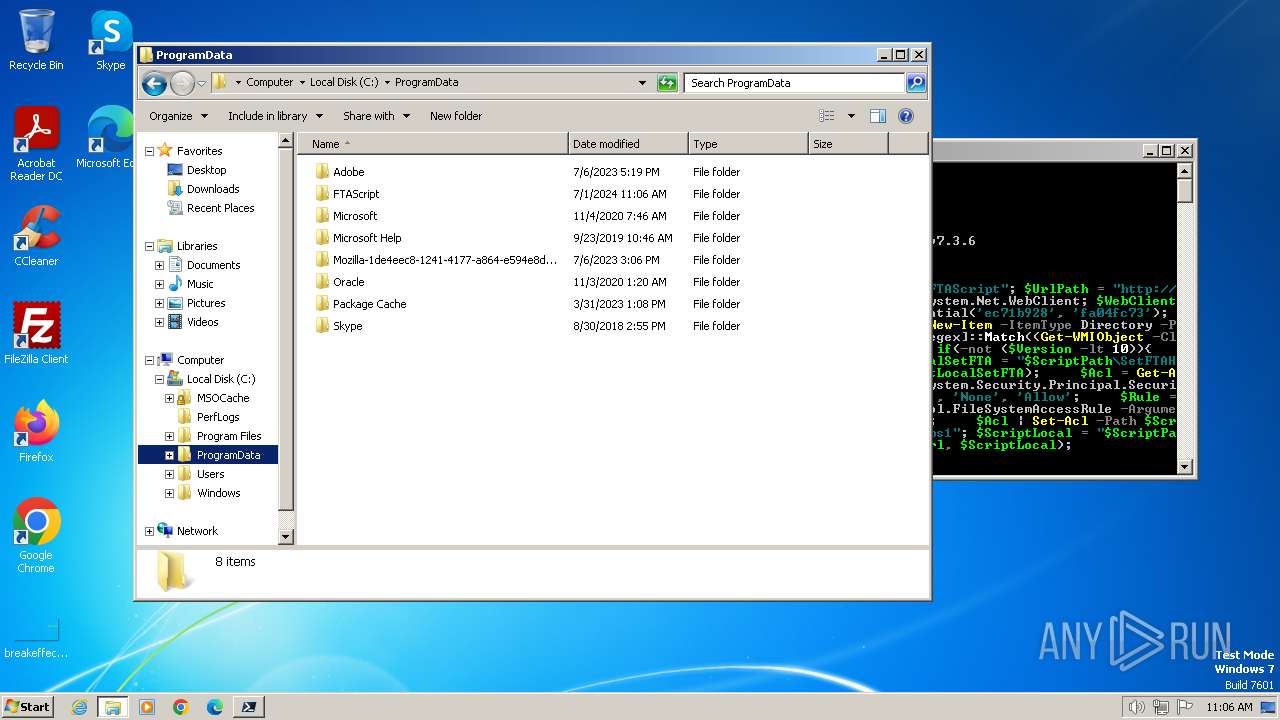1280x720 pixels.
Task: Click Local Disk (C:) in address bar
Action: 344,83
